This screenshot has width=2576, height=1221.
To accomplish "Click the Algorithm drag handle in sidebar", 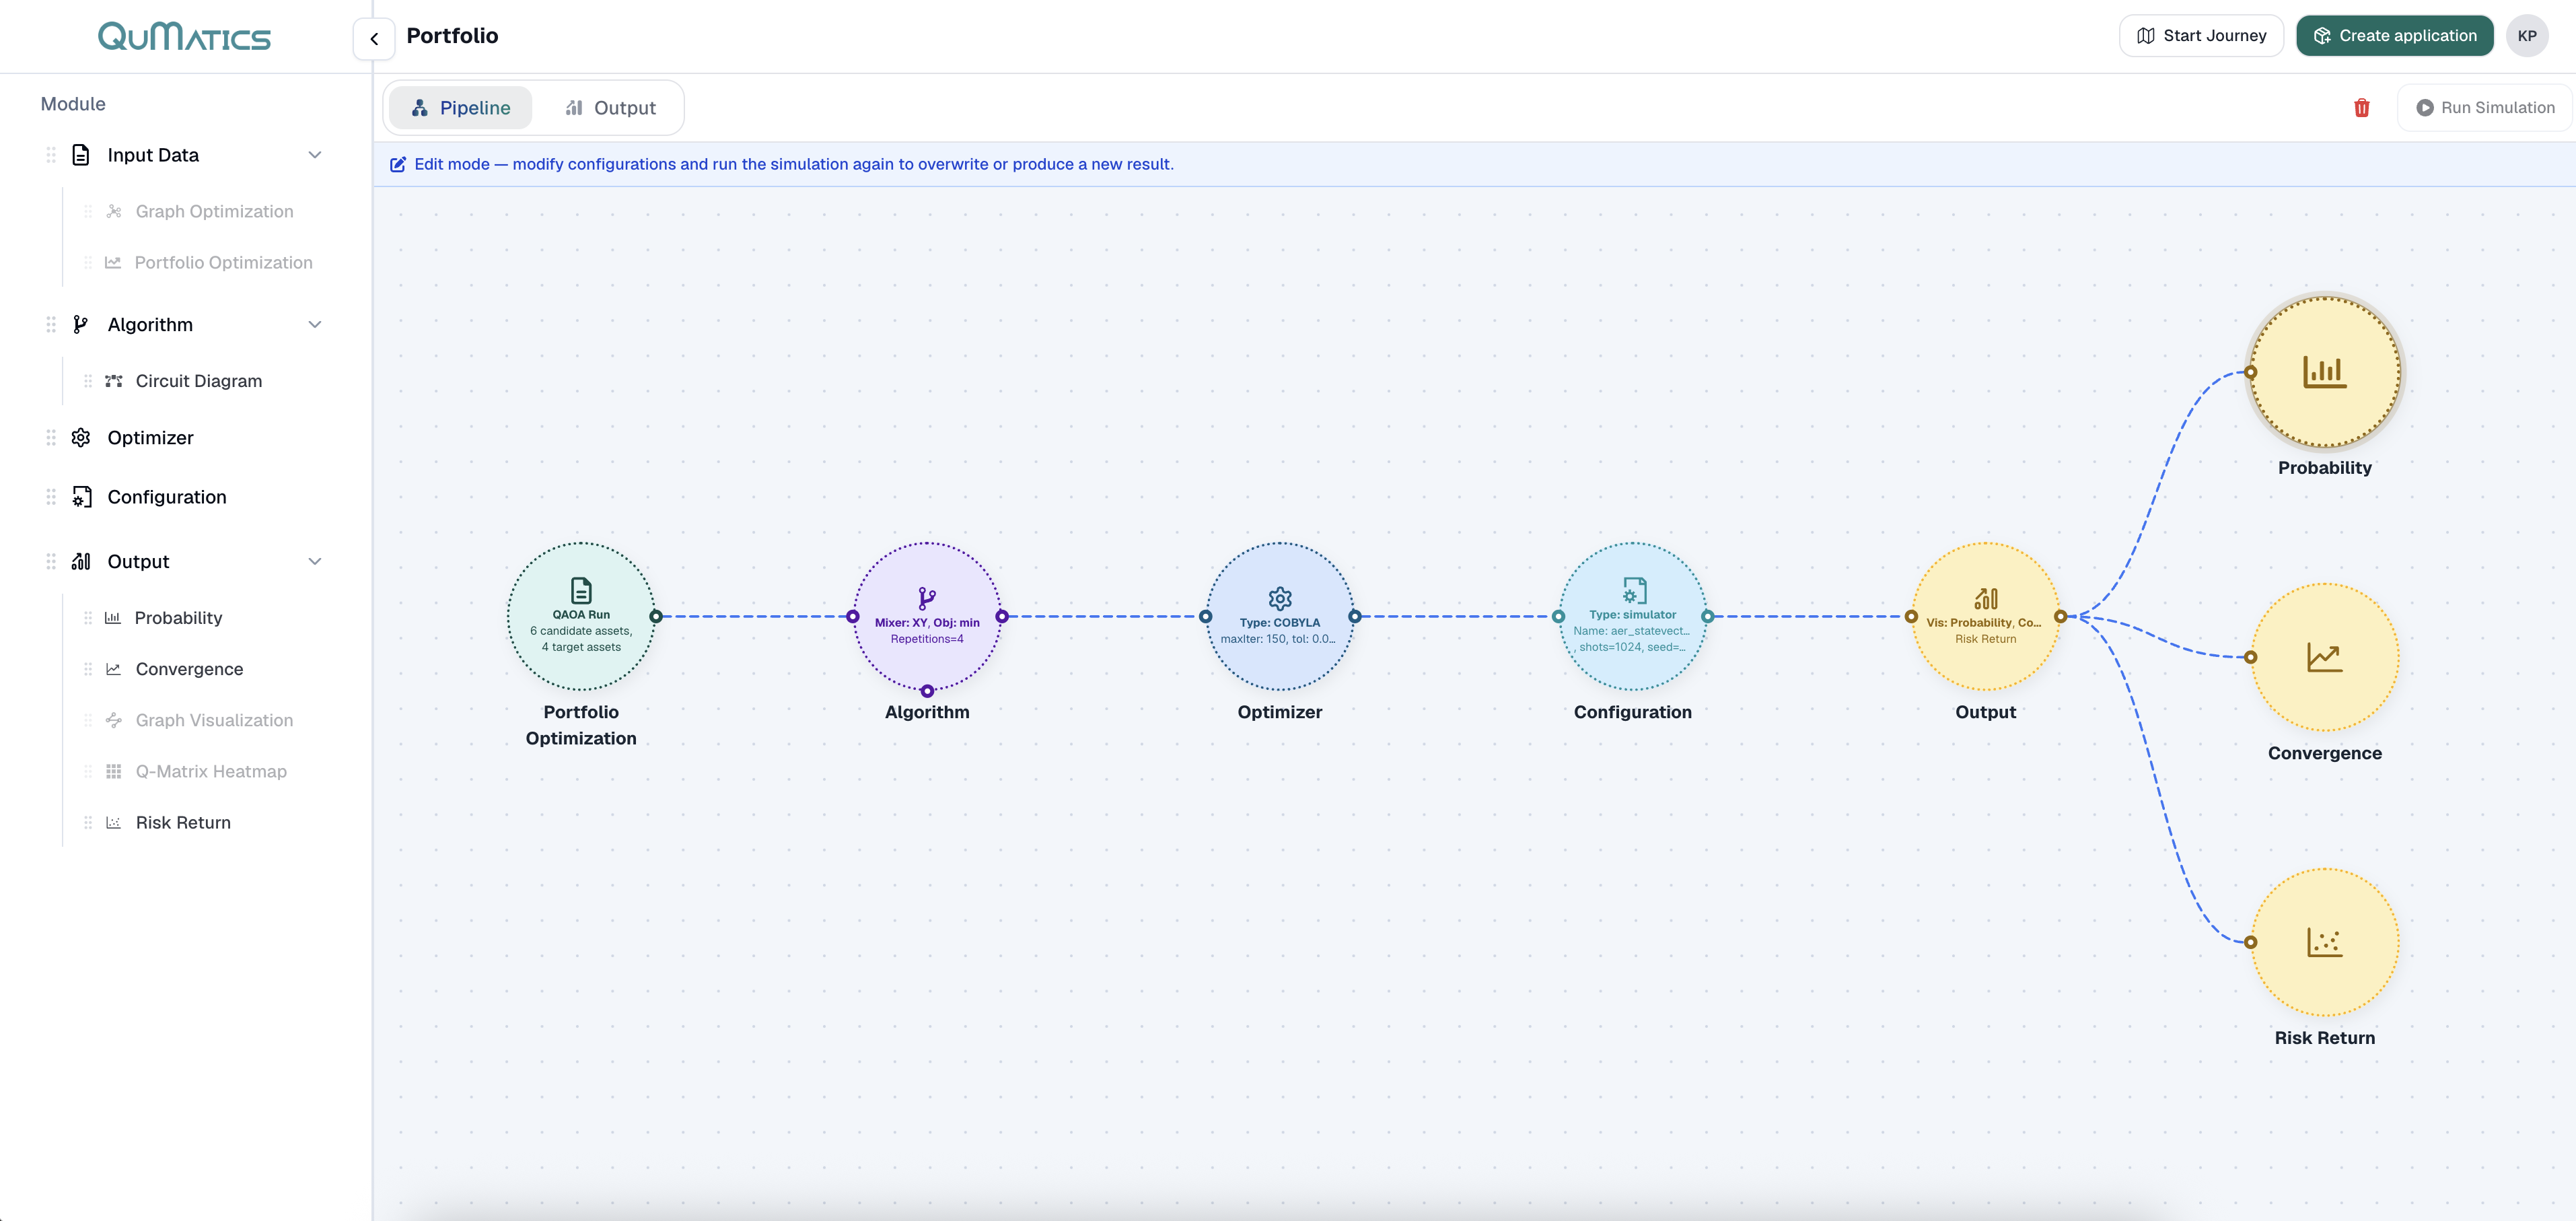I will (x=50, y=325).
